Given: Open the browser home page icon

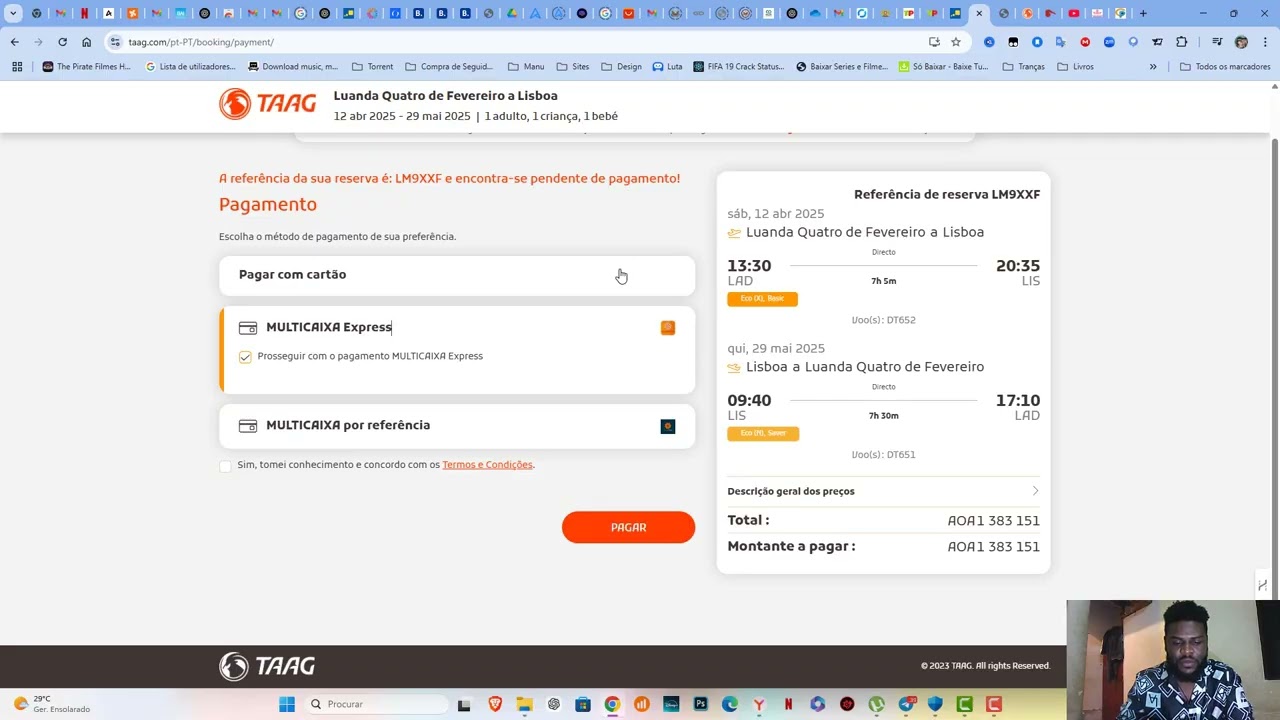Looking at the screenshot, I should click(86, 42).
